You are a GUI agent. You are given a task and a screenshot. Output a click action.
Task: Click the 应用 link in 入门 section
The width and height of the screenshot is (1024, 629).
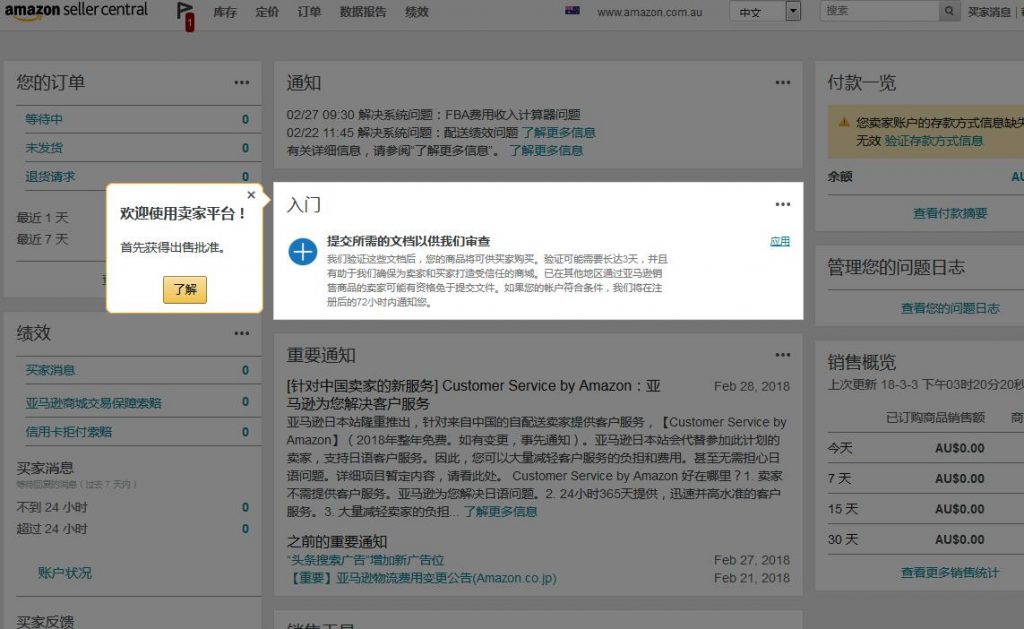pyautogui.click(x=780, y=242)
